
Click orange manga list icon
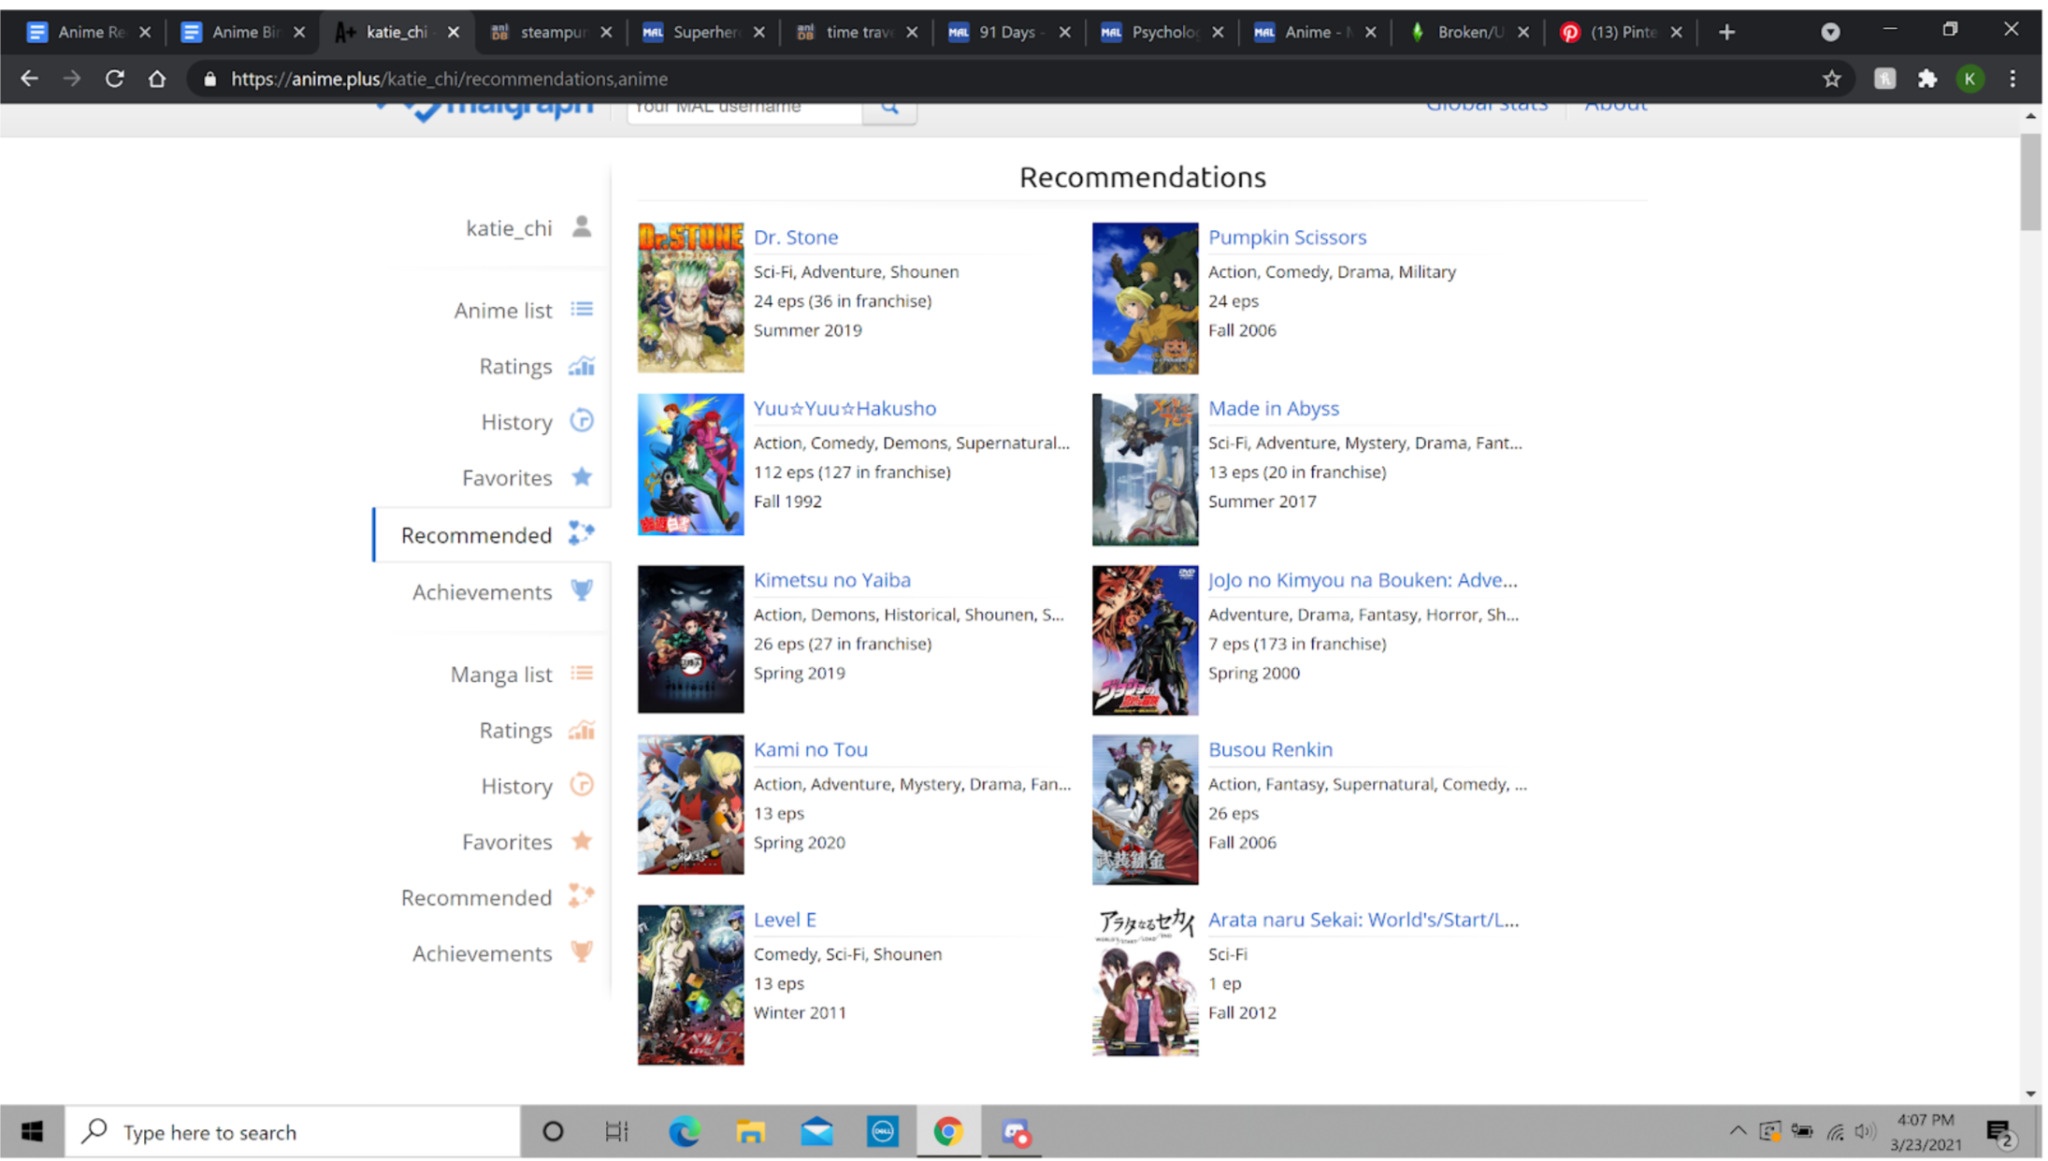click(x=581, y=674)
